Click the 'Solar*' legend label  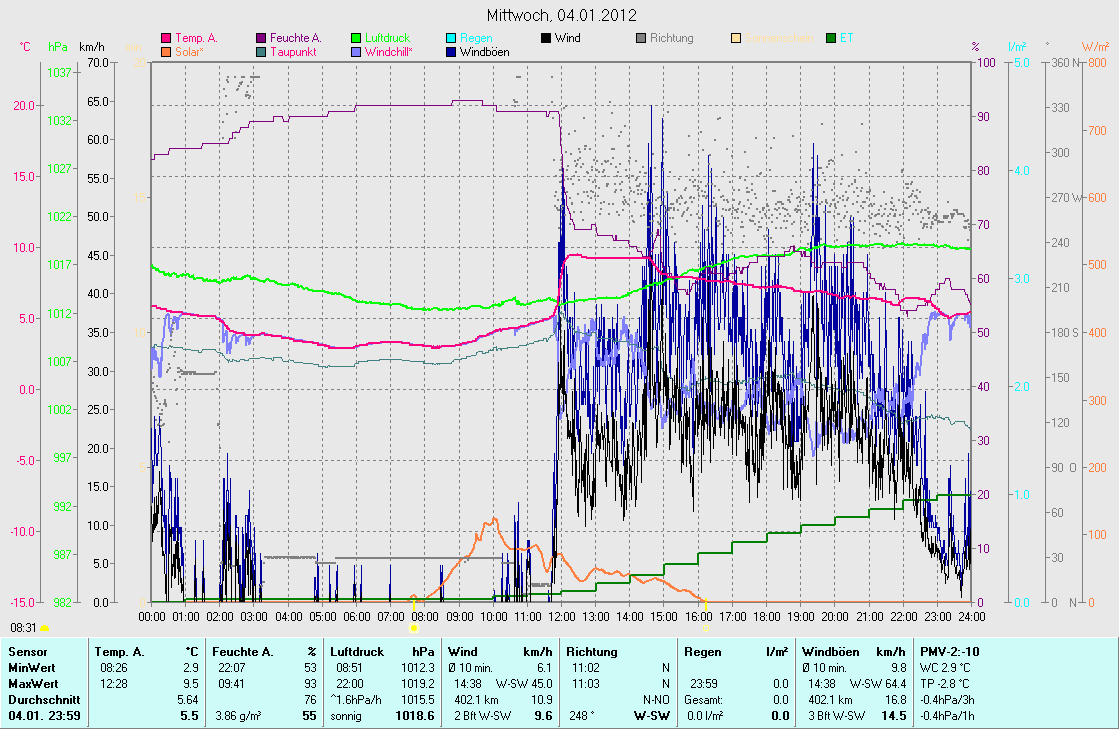[x=189, y=52]
